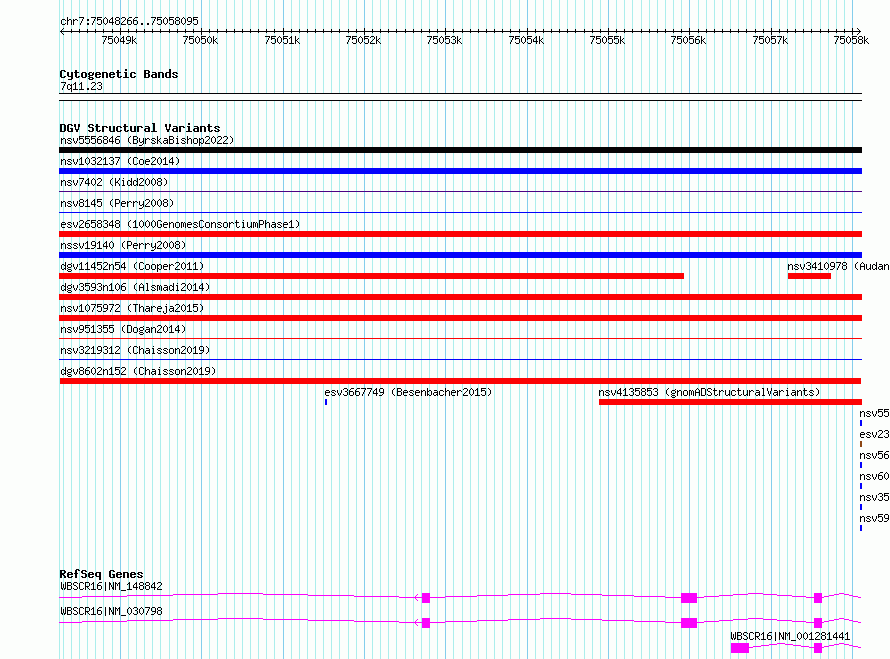Viewport: 890px width, 659px height.
Task: Open WBSCR16|NM_148842 transcript label
Action: pyautogui.click(x=111, y=586)
